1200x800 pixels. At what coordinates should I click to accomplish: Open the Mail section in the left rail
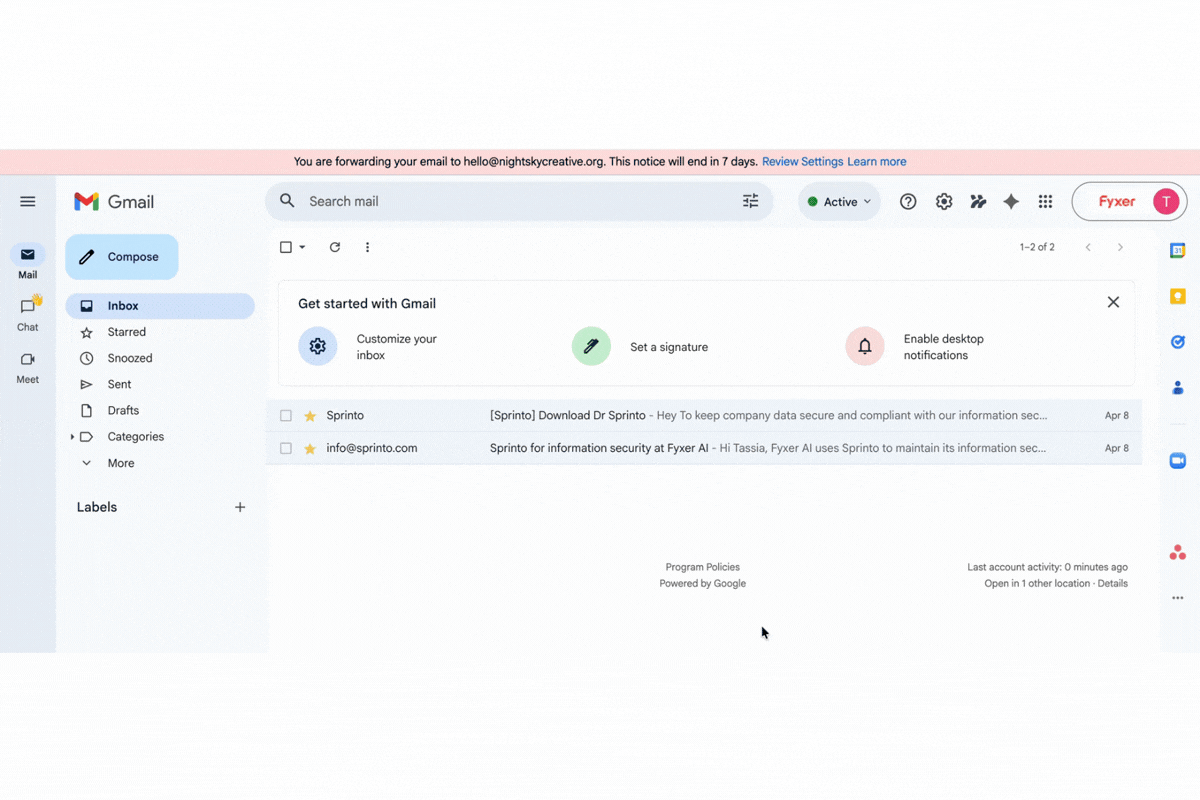pyautogui.click(x=28, y=262)
